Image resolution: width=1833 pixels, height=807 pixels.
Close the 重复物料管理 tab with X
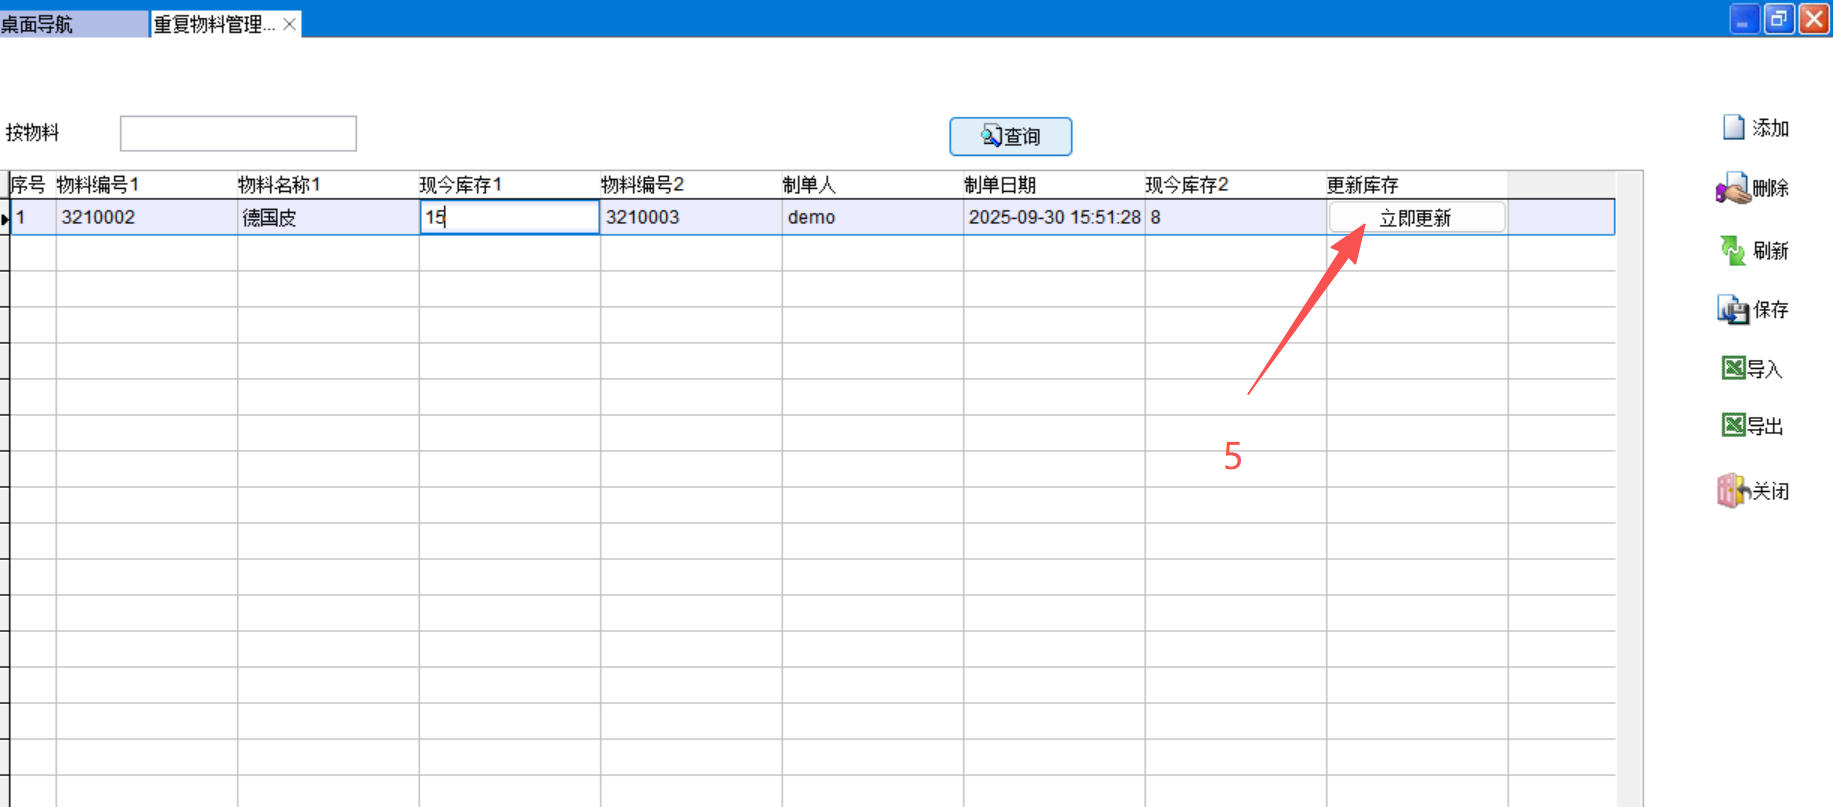point(289,24)
